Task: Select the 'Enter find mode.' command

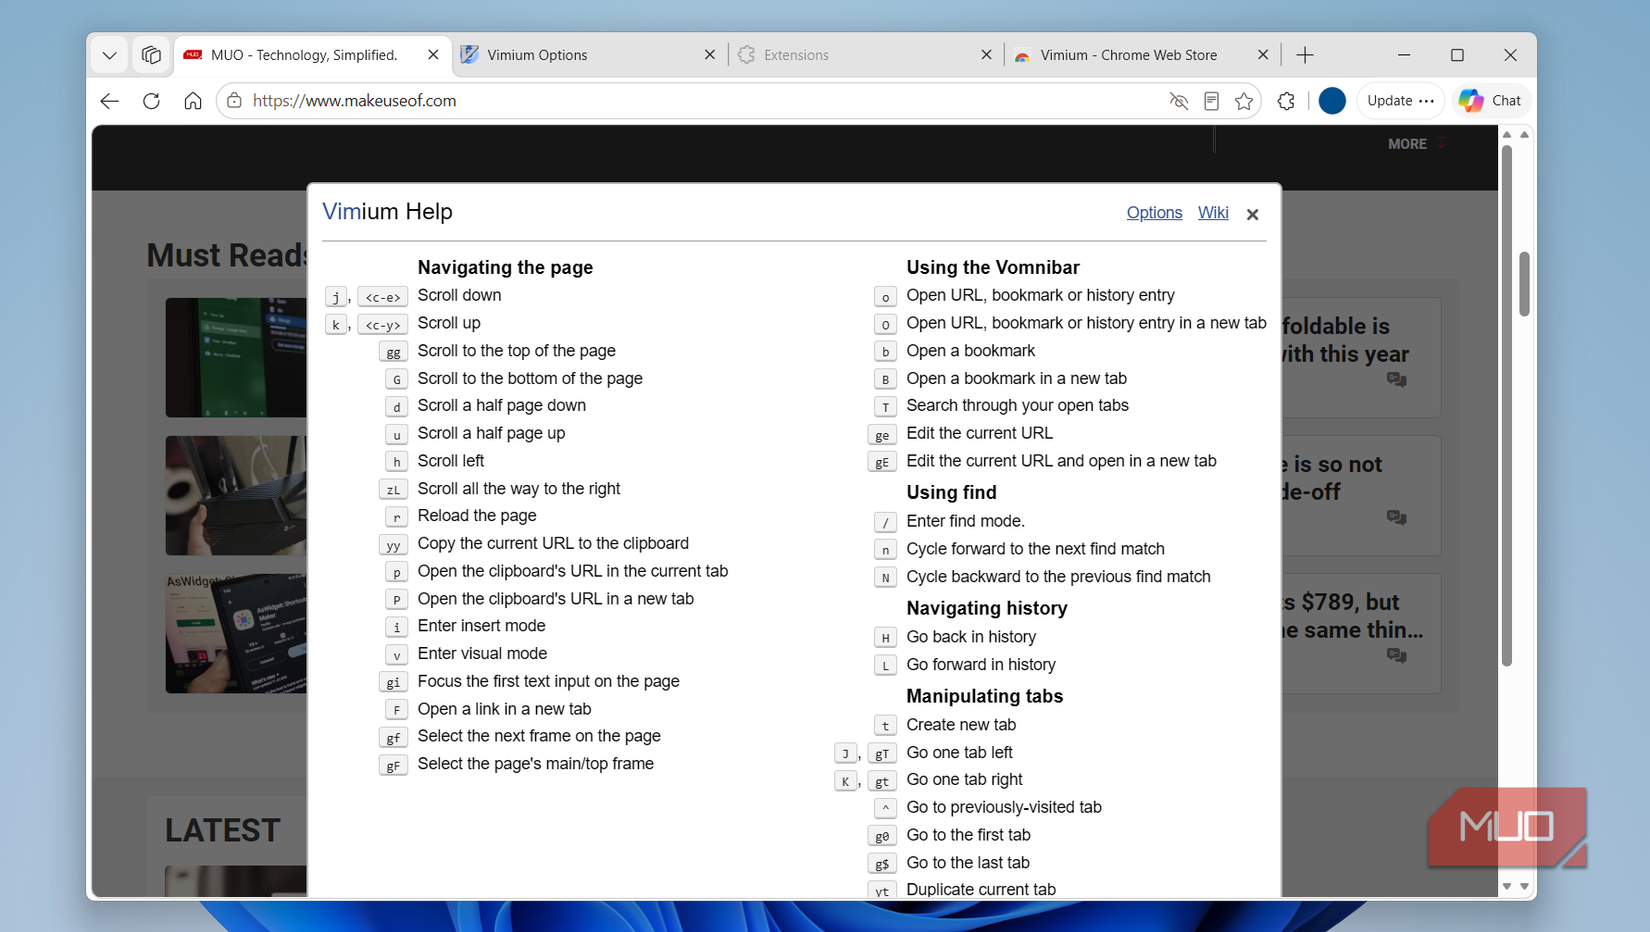Action: [965, 521]
